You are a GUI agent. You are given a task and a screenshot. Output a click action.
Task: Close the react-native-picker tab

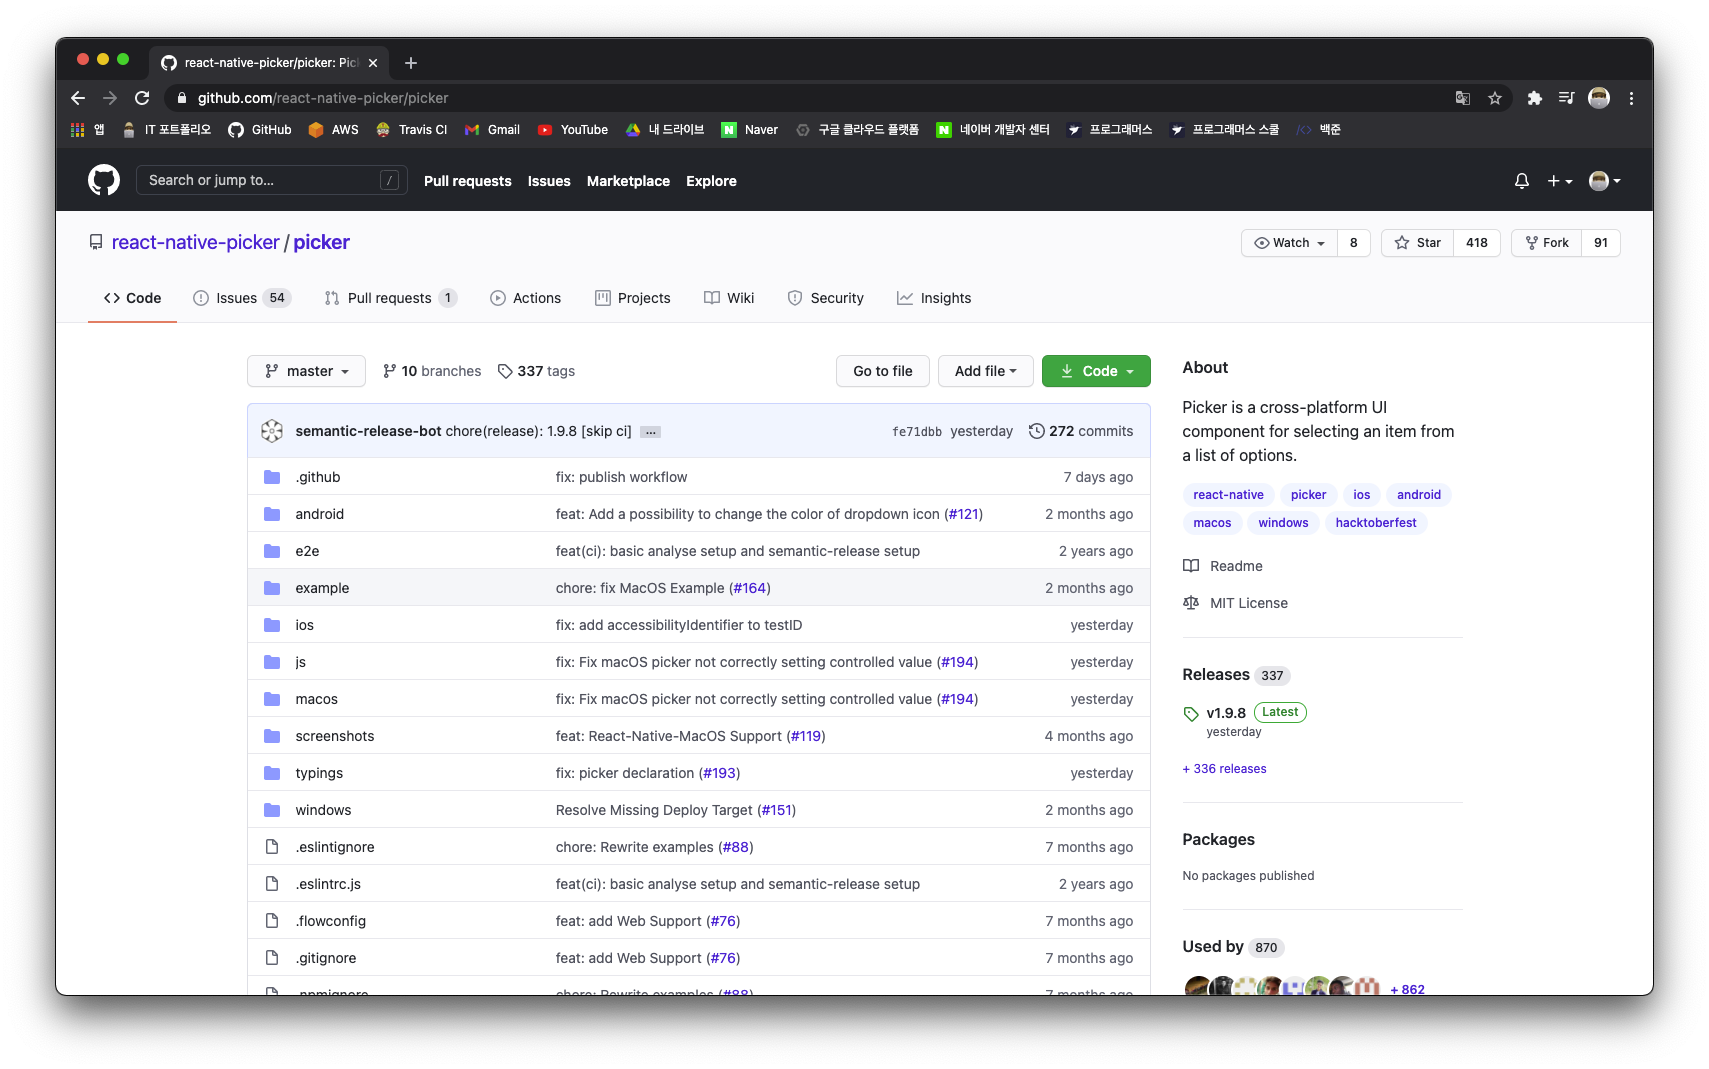pyautogui.click(x=373, y=63)
